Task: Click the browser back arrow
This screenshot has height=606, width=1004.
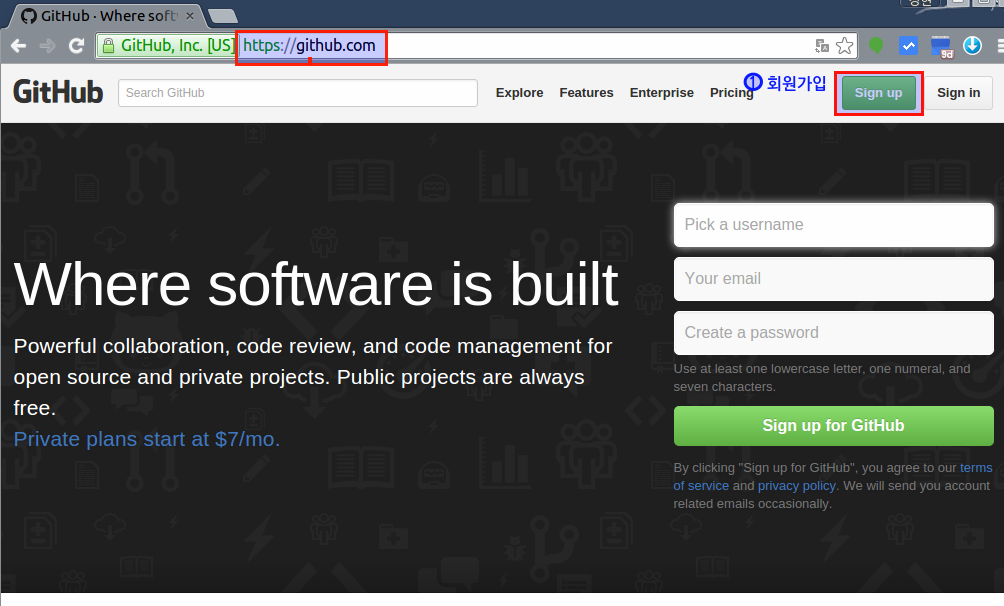Action: click(19, 45)
